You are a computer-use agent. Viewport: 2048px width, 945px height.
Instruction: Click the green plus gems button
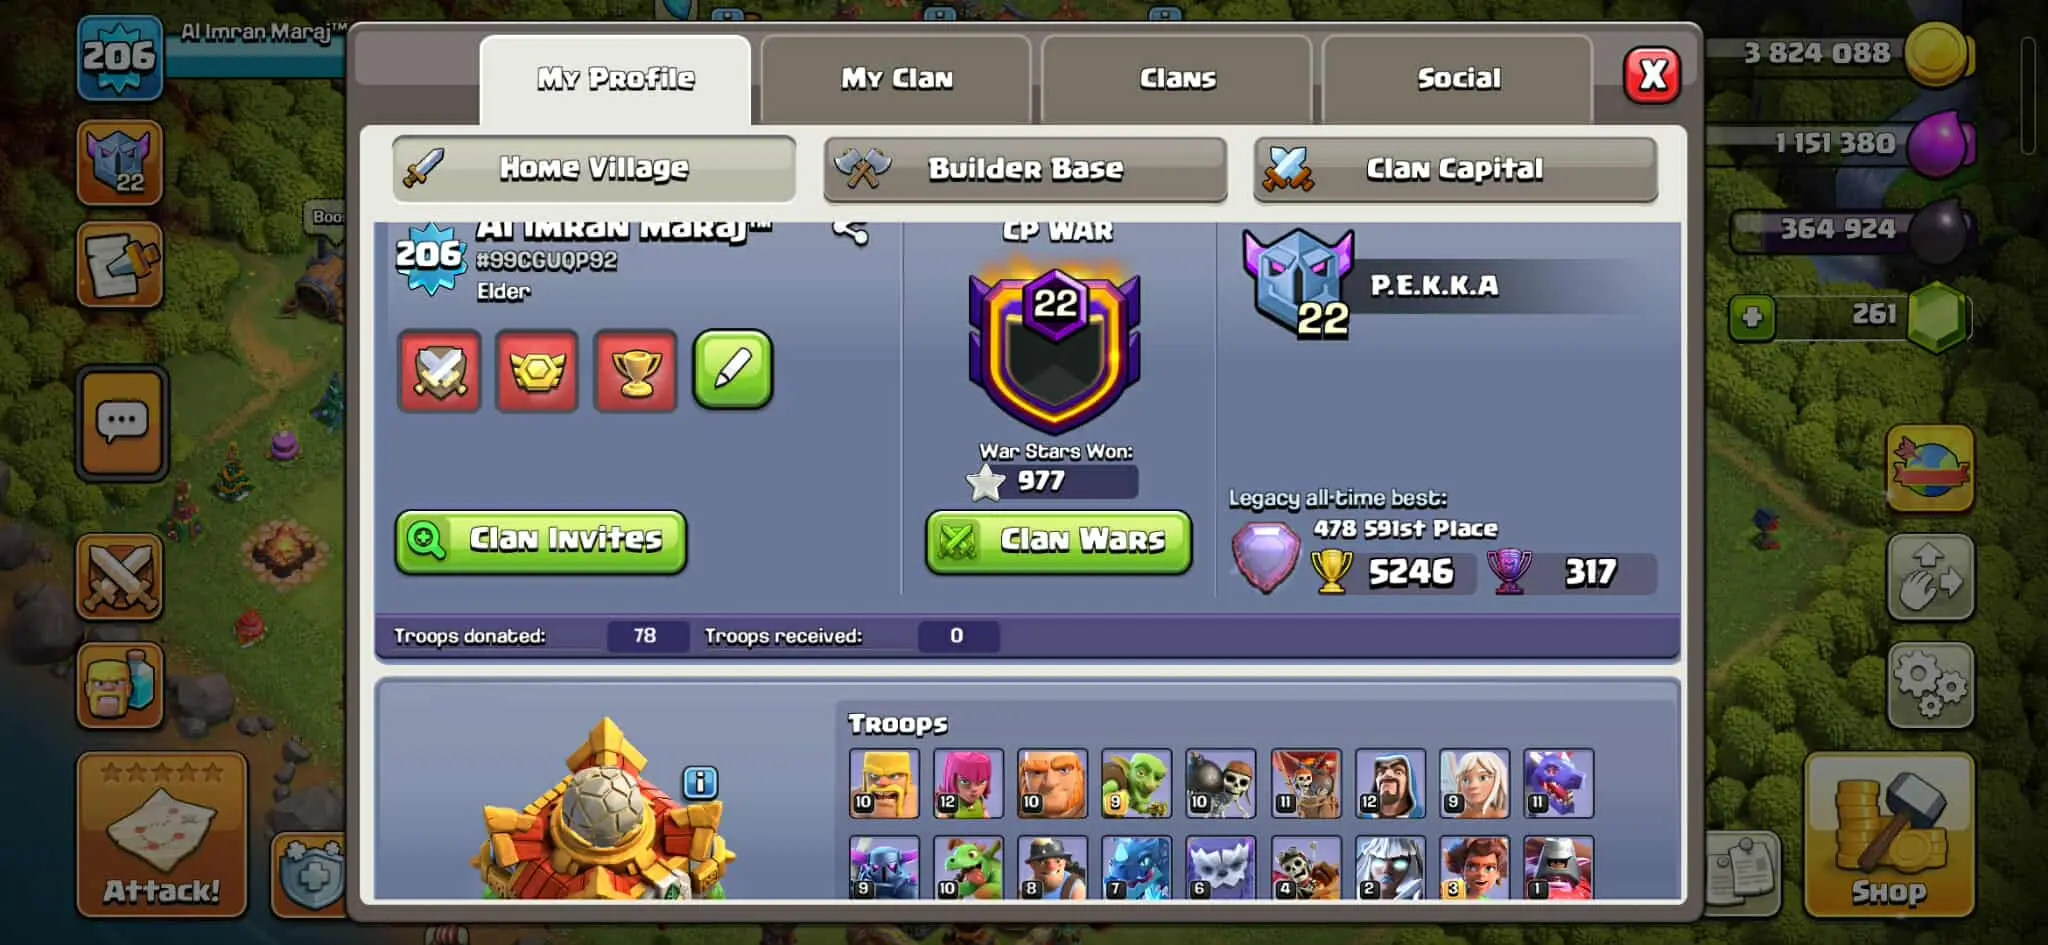1752,317
